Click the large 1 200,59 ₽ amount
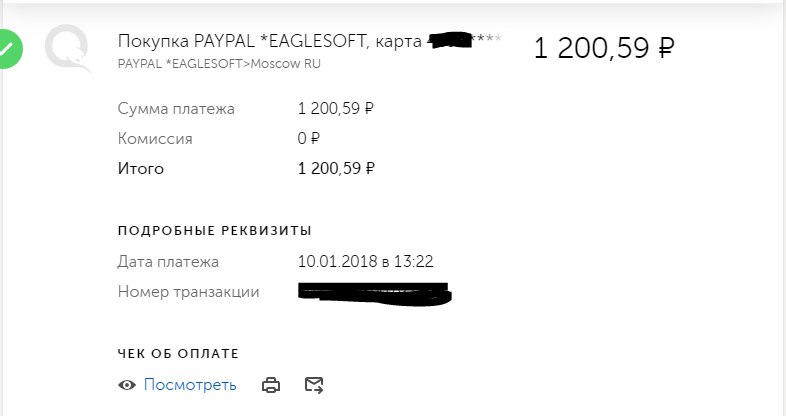 click(x=604, y=48)
